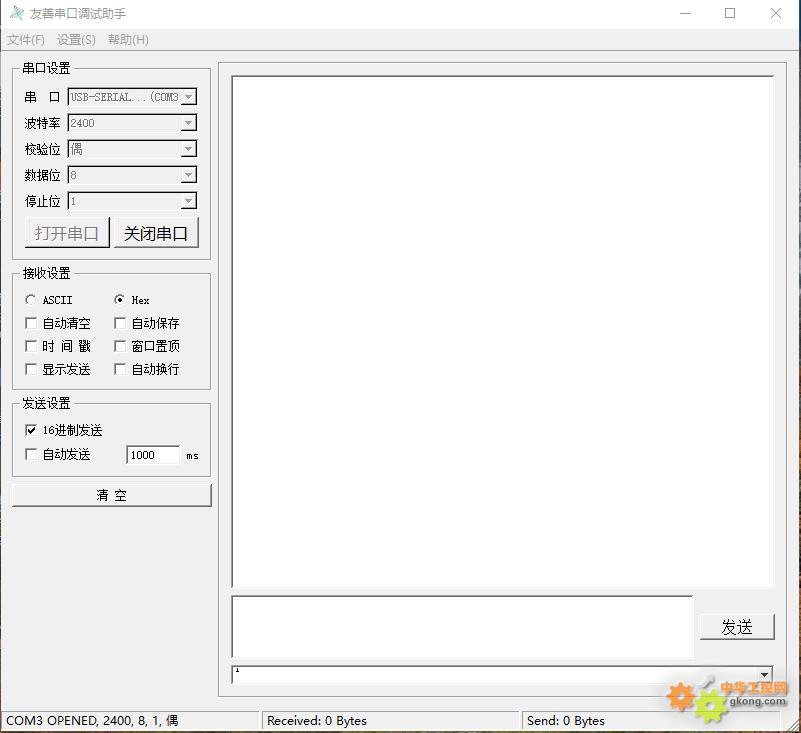
Task: Open the 设置(S) menu
Action: tap(76, 40)
